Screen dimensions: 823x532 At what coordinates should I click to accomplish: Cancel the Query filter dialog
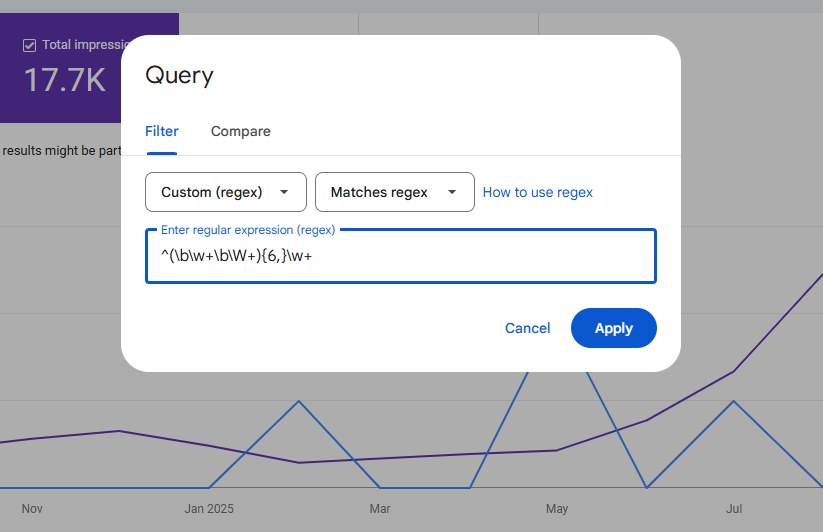tap(527, 328)
